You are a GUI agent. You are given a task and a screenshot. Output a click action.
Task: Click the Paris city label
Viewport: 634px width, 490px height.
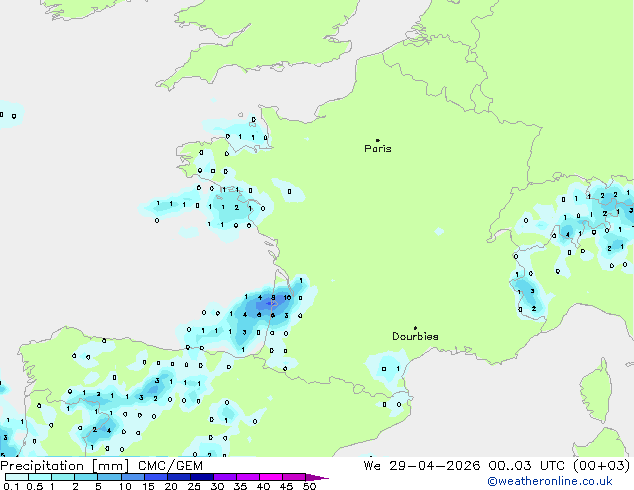click(378, 149)
